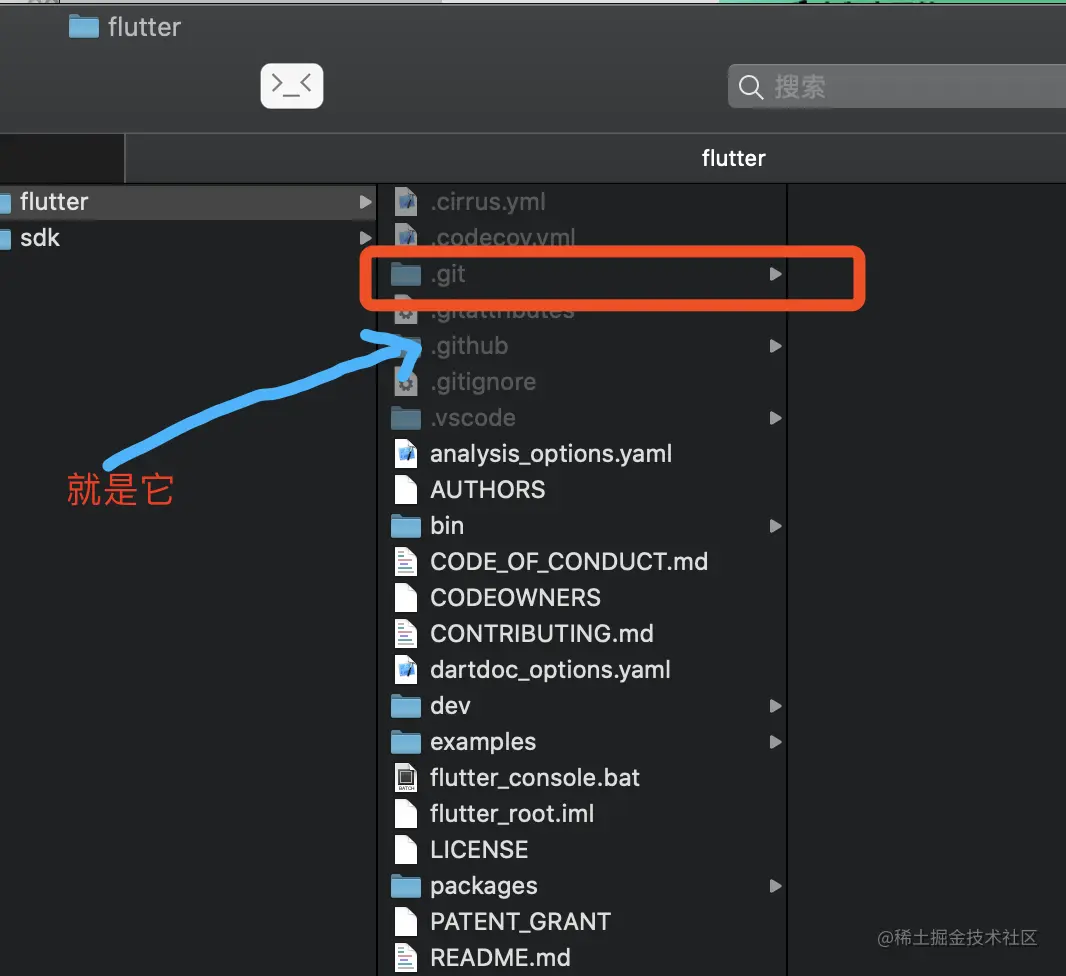The width and height of the screenshot is (1066, 976).
Task: Expand the examples folder arrow
Action: (775, 742)
